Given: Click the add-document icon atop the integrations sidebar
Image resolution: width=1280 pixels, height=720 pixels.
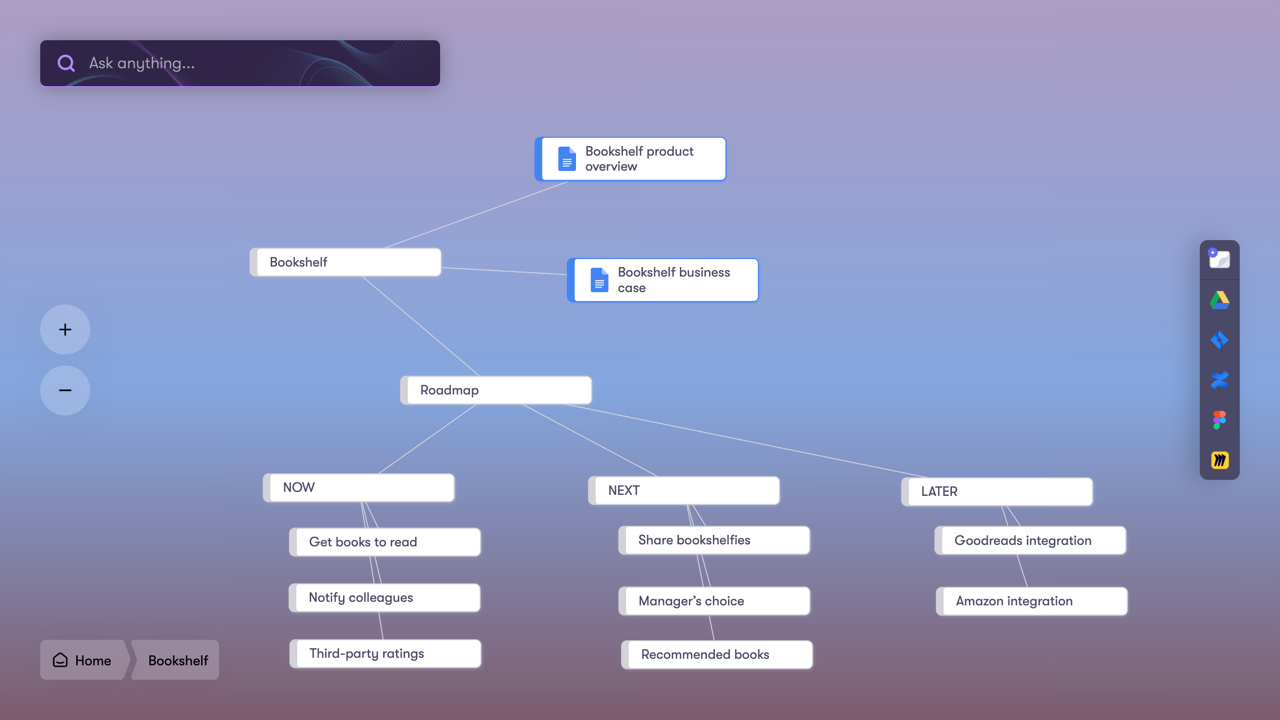Looking at the screenshot, I should point(1219,258).
